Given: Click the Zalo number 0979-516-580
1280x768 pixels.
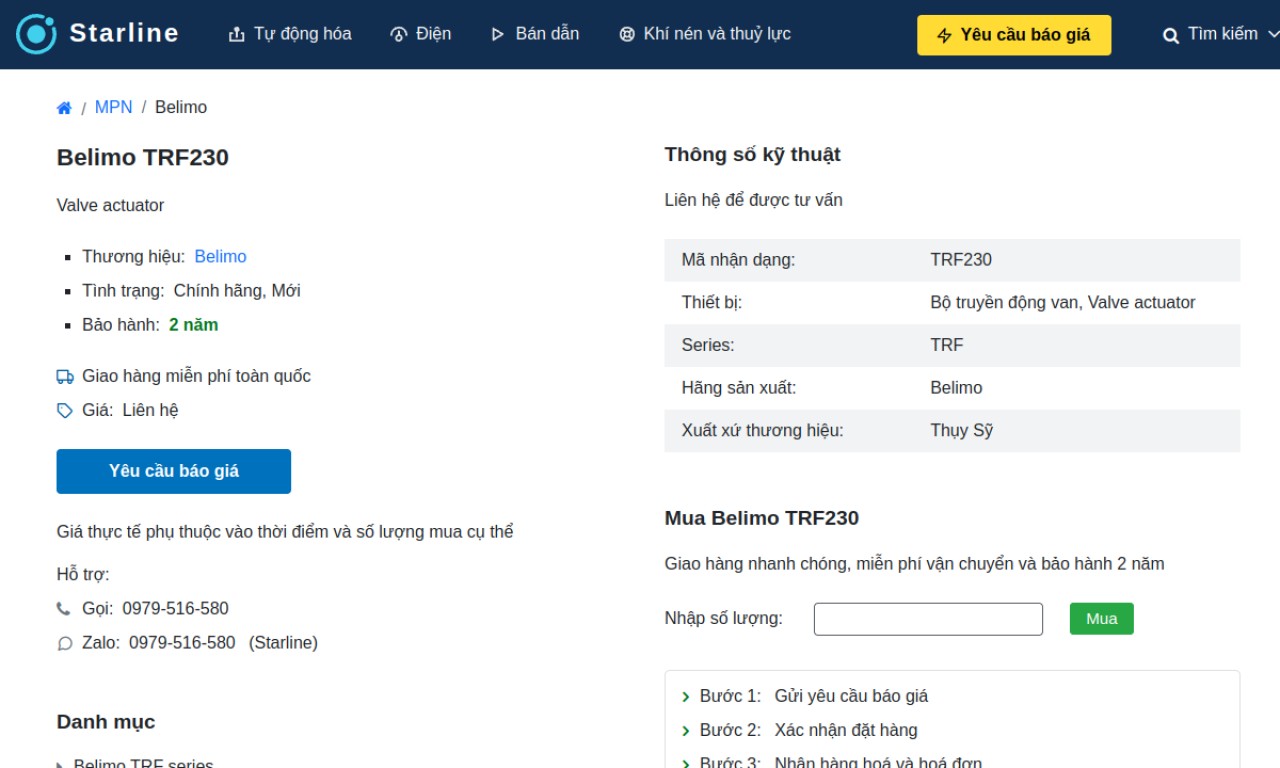Looking at the screenshot, I should click(x=182, y=643).
